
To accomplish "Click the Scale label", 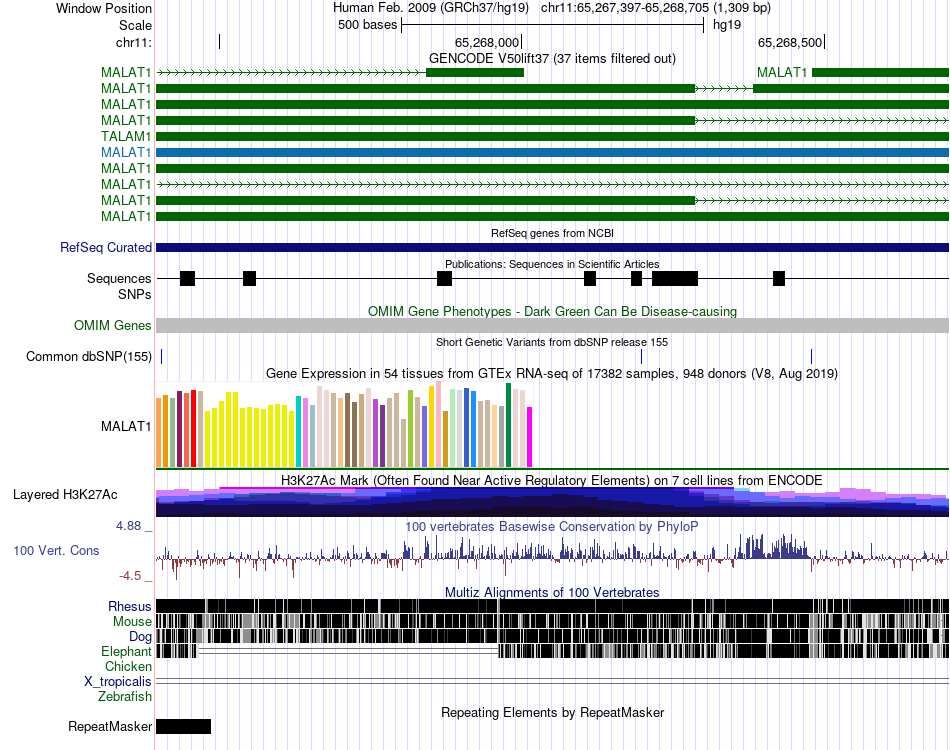I will point(136,25).
